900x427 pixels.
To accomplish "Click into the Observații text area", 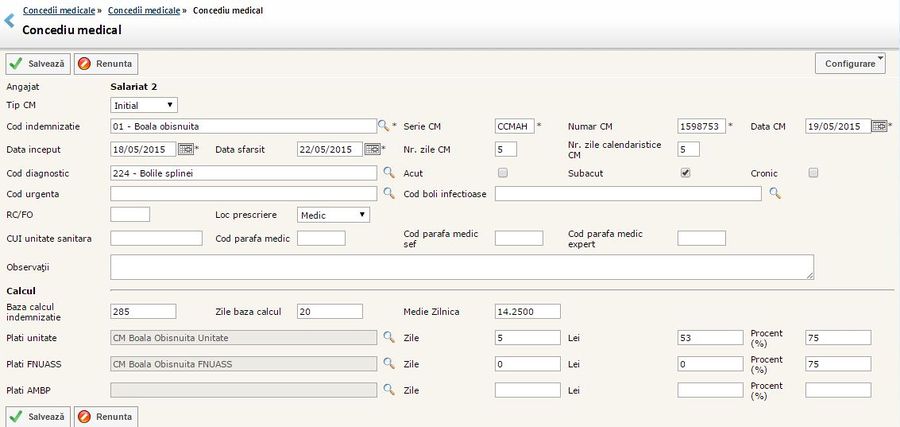I will point(461,267).
